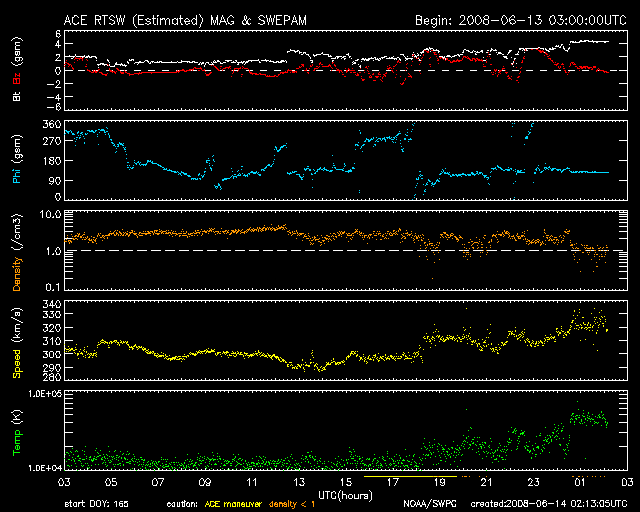The image size is (640, 512).
Task: Click the 'NOAA/SWPC' credit text
Action: 430,504
